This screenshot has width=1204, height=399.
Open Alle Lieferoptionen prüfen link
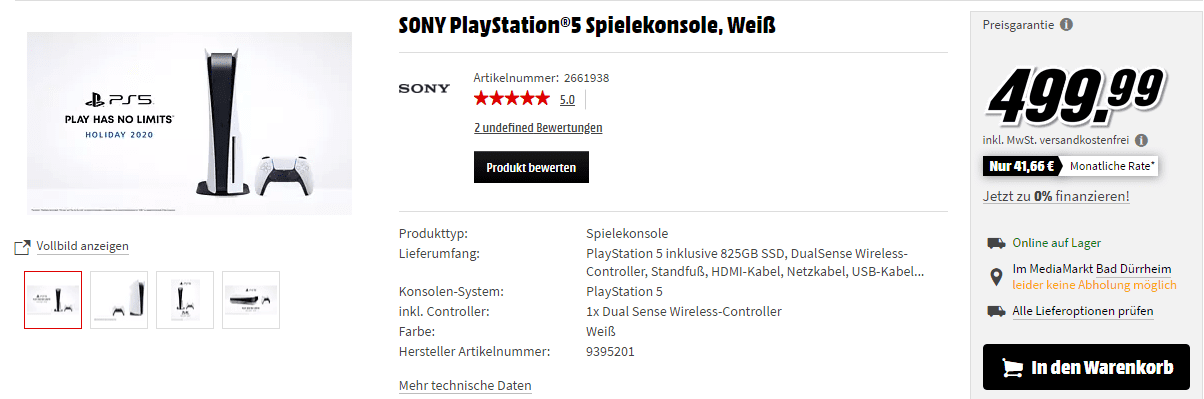click(1083, 311)
